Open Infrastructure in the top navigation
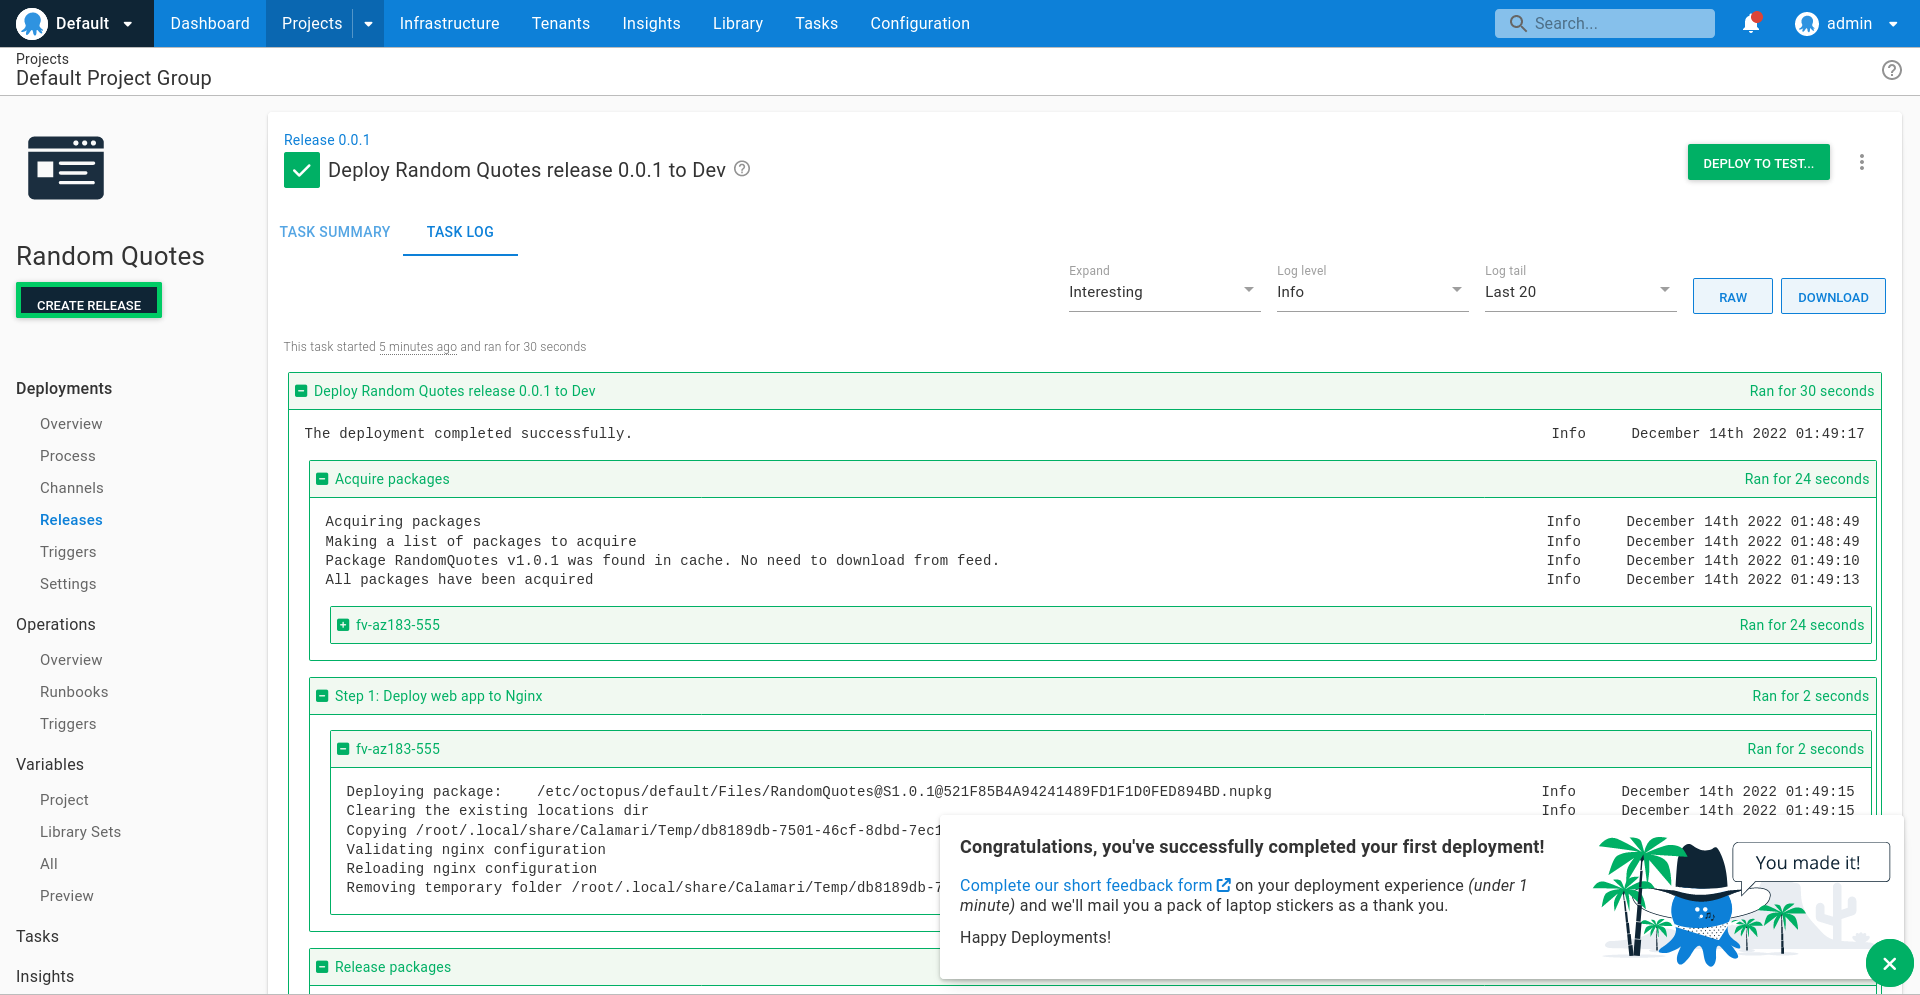Screen dimensions: 1920x995 tap(449, 23)
